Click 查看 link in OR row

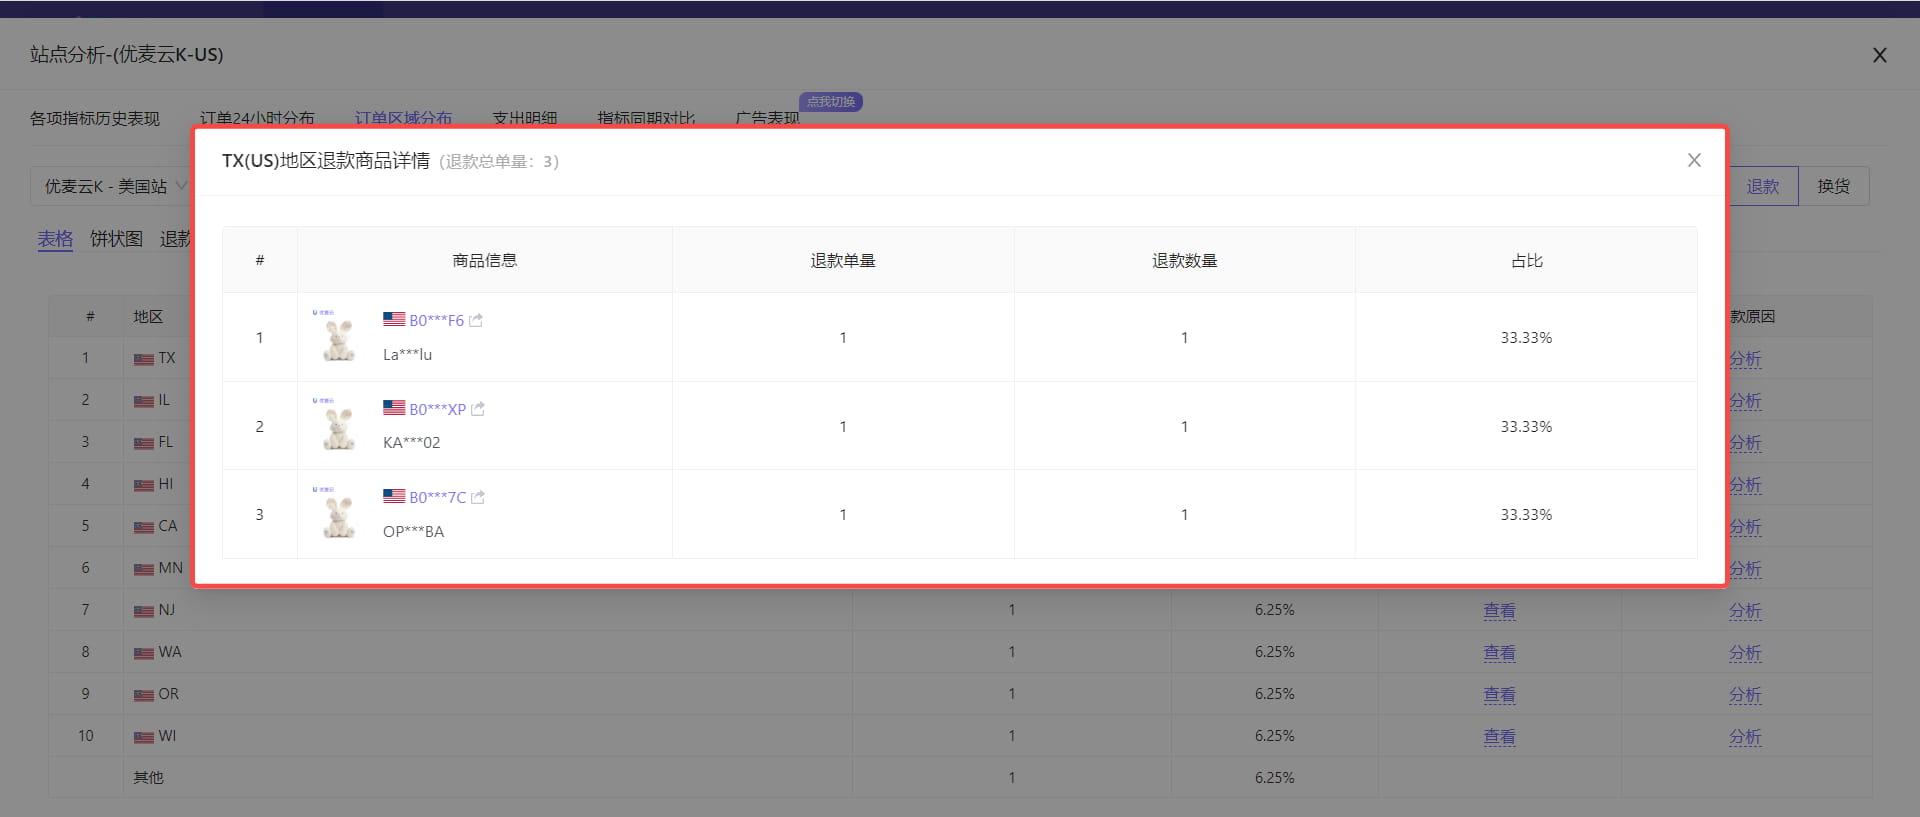1499,694
